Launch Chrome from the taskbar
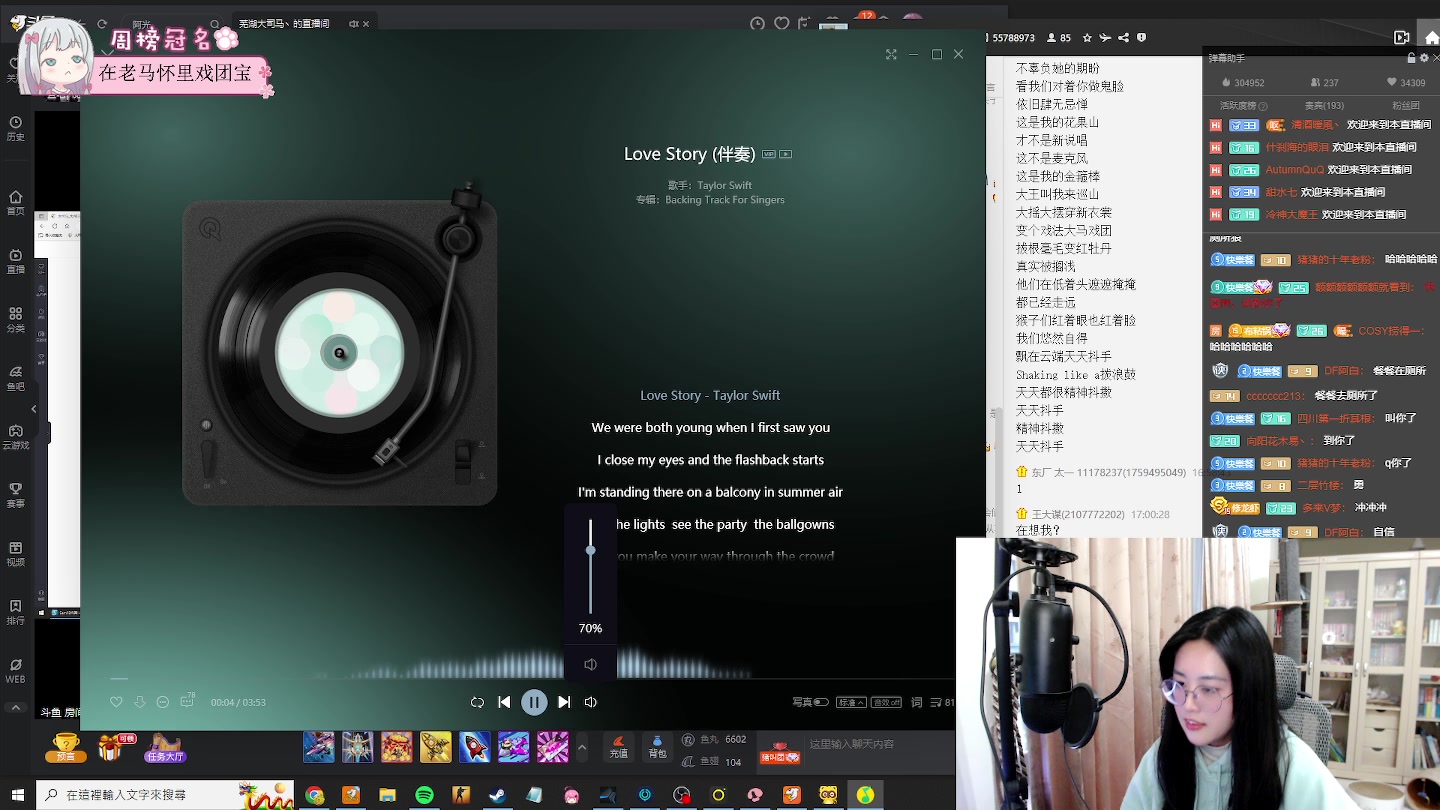The width and height of the screenshot is (1440, 810). (314, 796)
